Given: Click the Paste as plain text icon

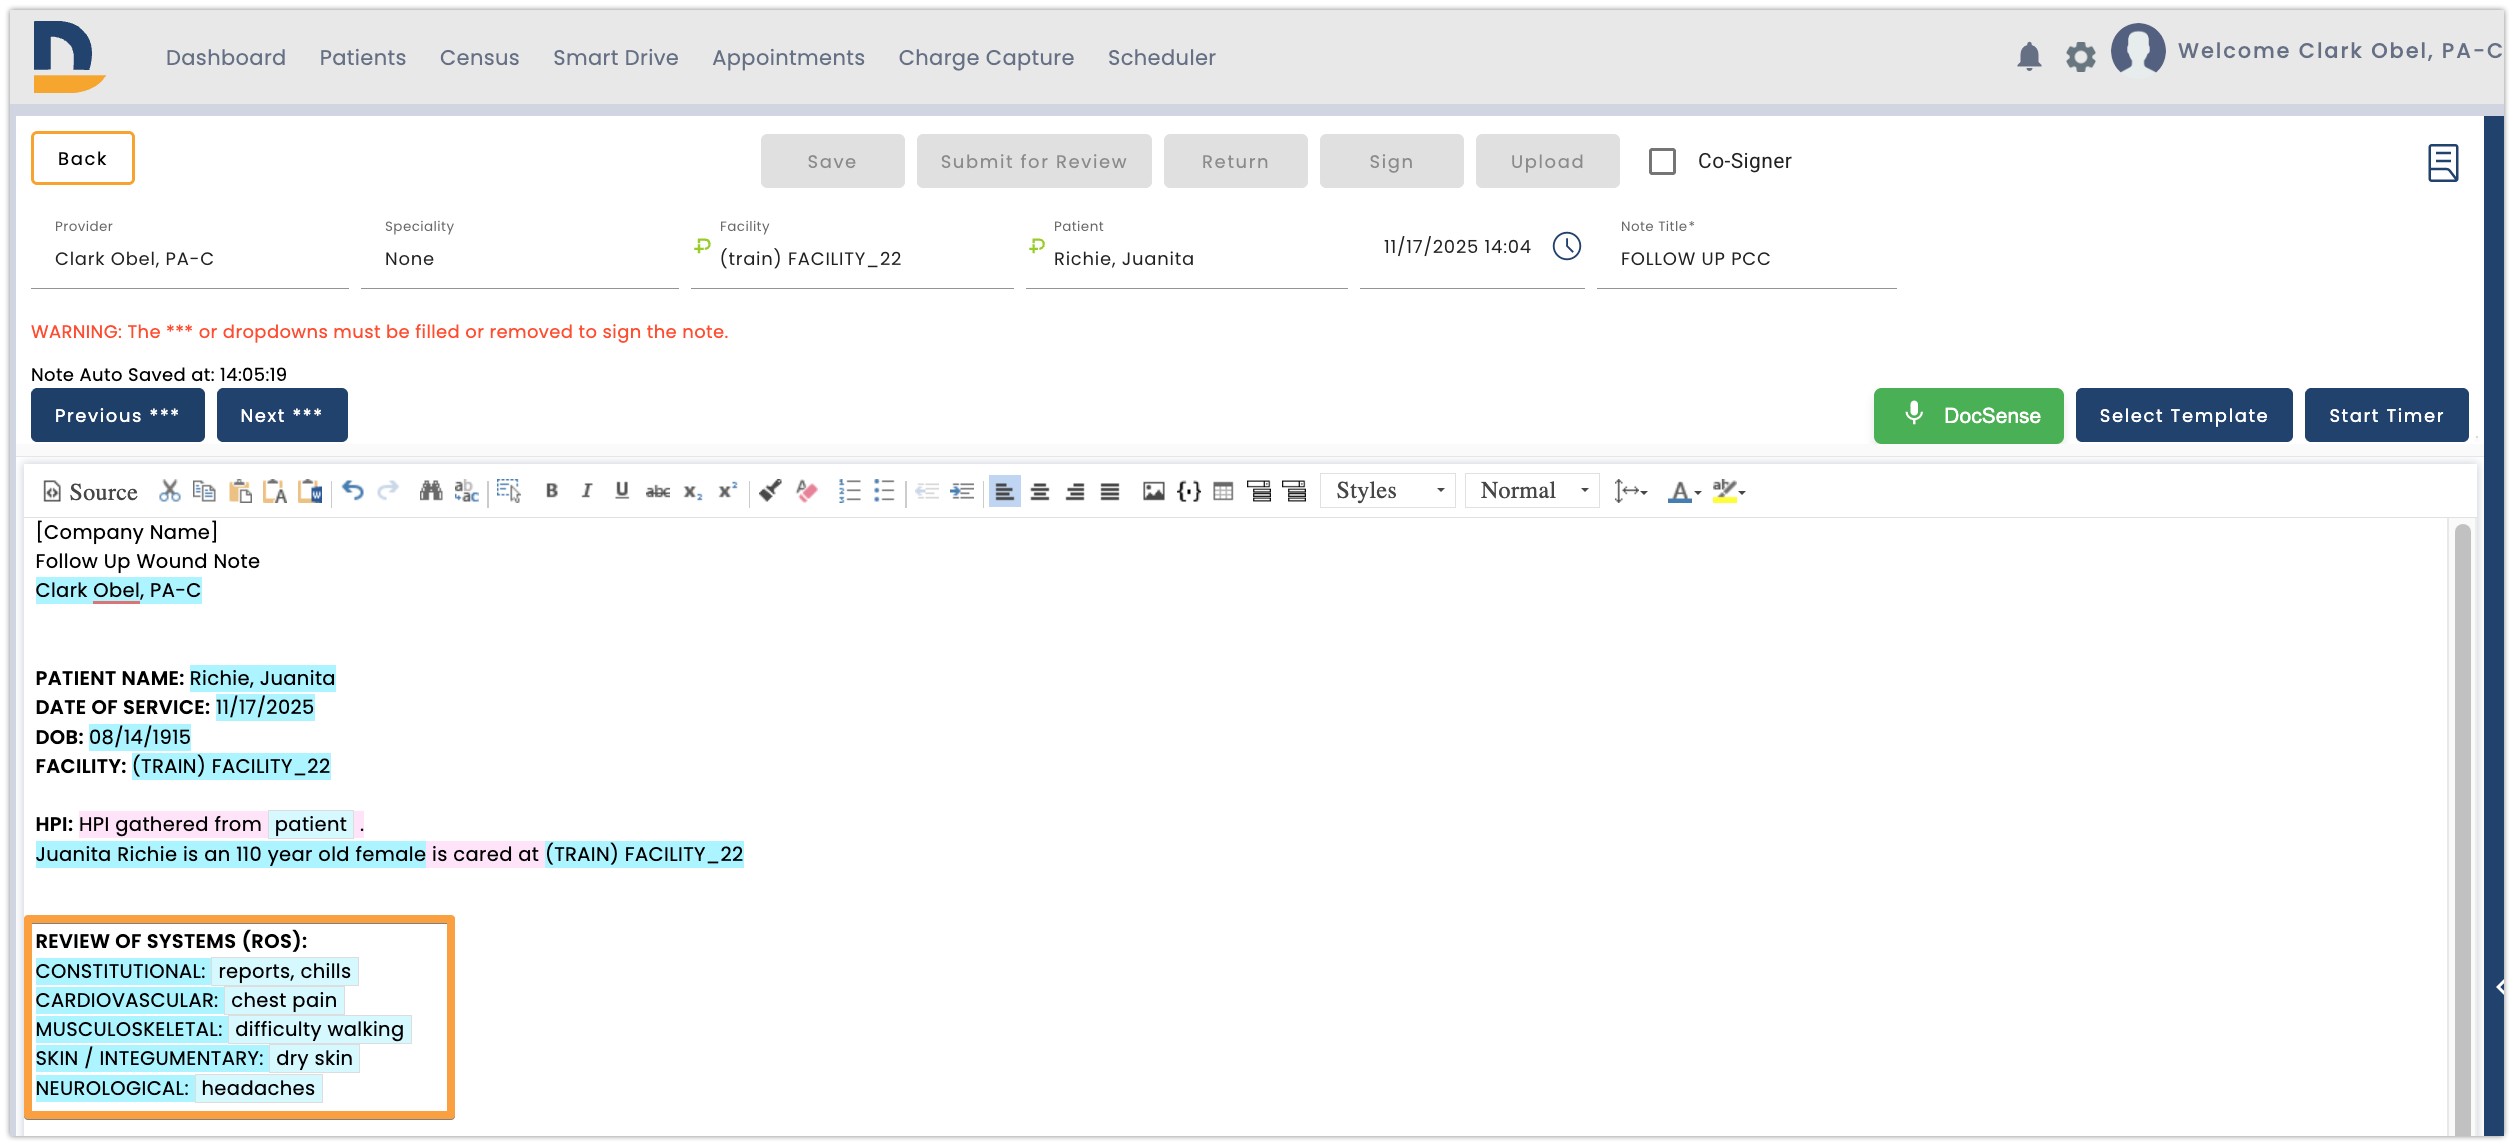Looking at the screenshot, I should [275, 491].
